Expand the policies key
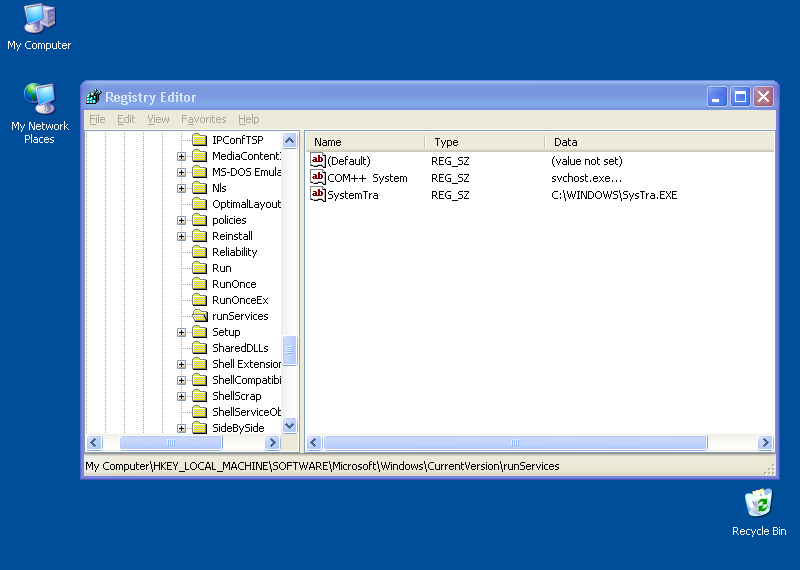Image resolution: width=800 pixels, height=570 pixels. (x=181, y=220)
